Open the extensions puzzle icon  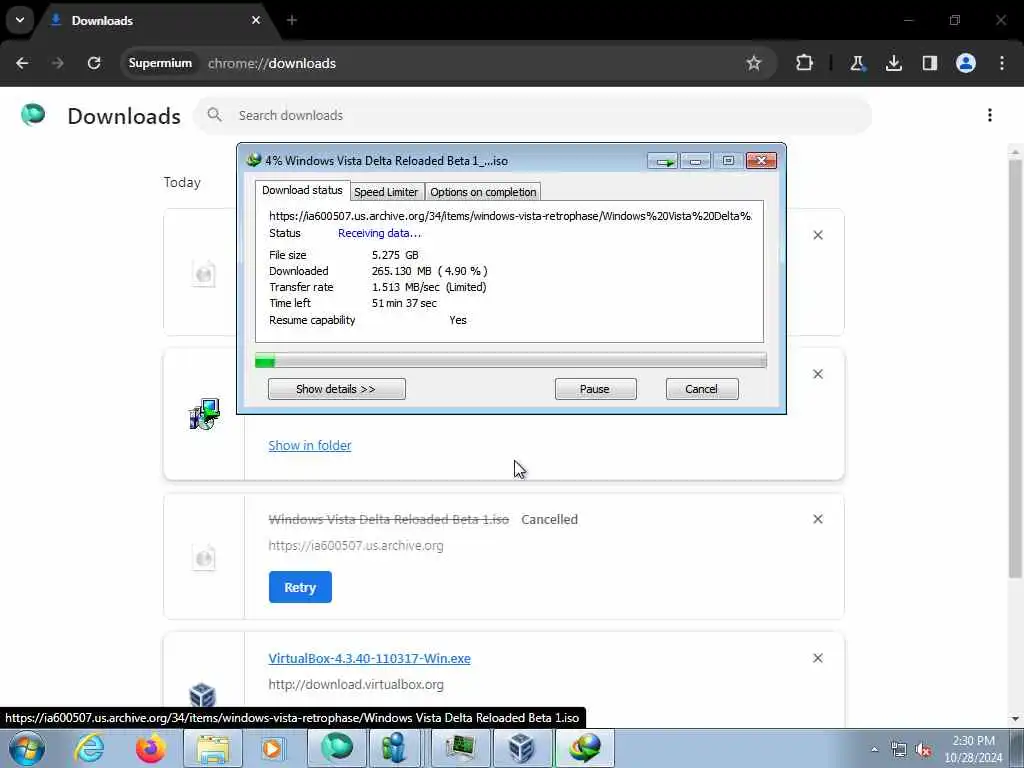pos(805,63)
